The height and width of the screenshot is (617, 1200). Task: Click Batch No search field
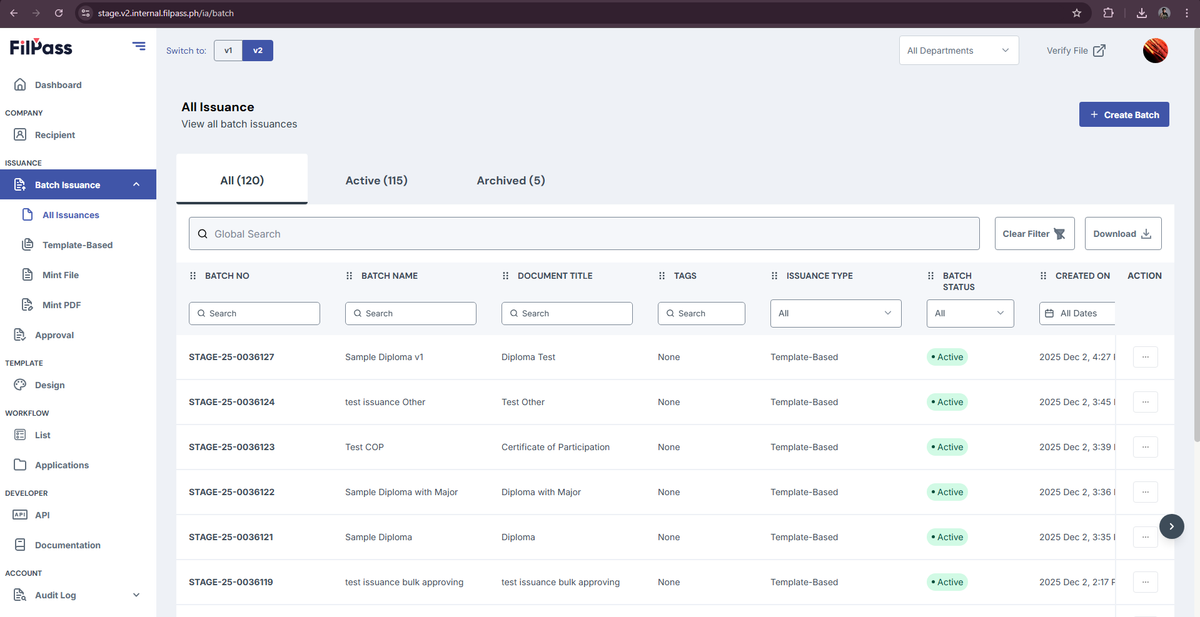(254, 313)
